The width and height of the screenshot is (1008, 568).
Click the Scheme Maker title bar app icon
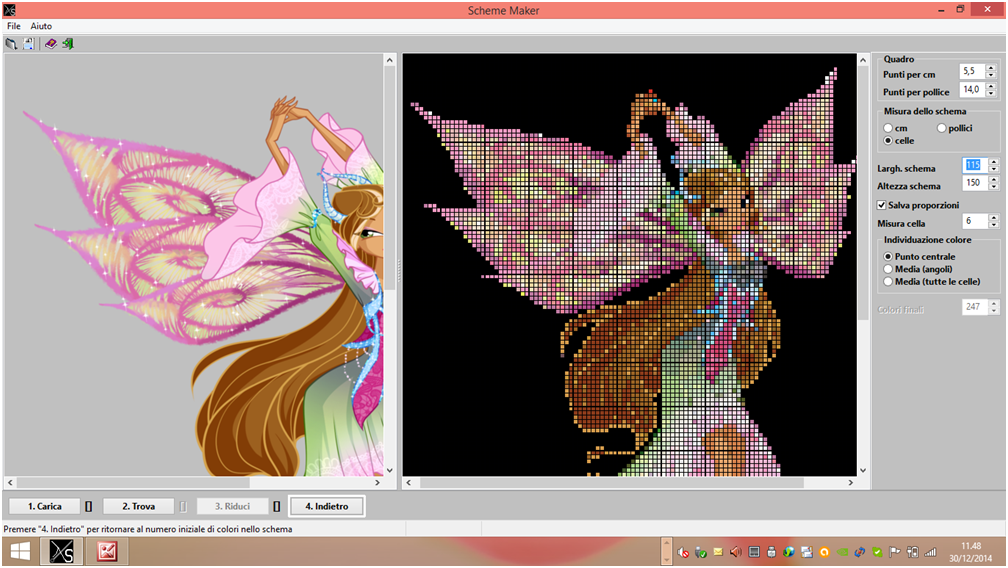9,10
